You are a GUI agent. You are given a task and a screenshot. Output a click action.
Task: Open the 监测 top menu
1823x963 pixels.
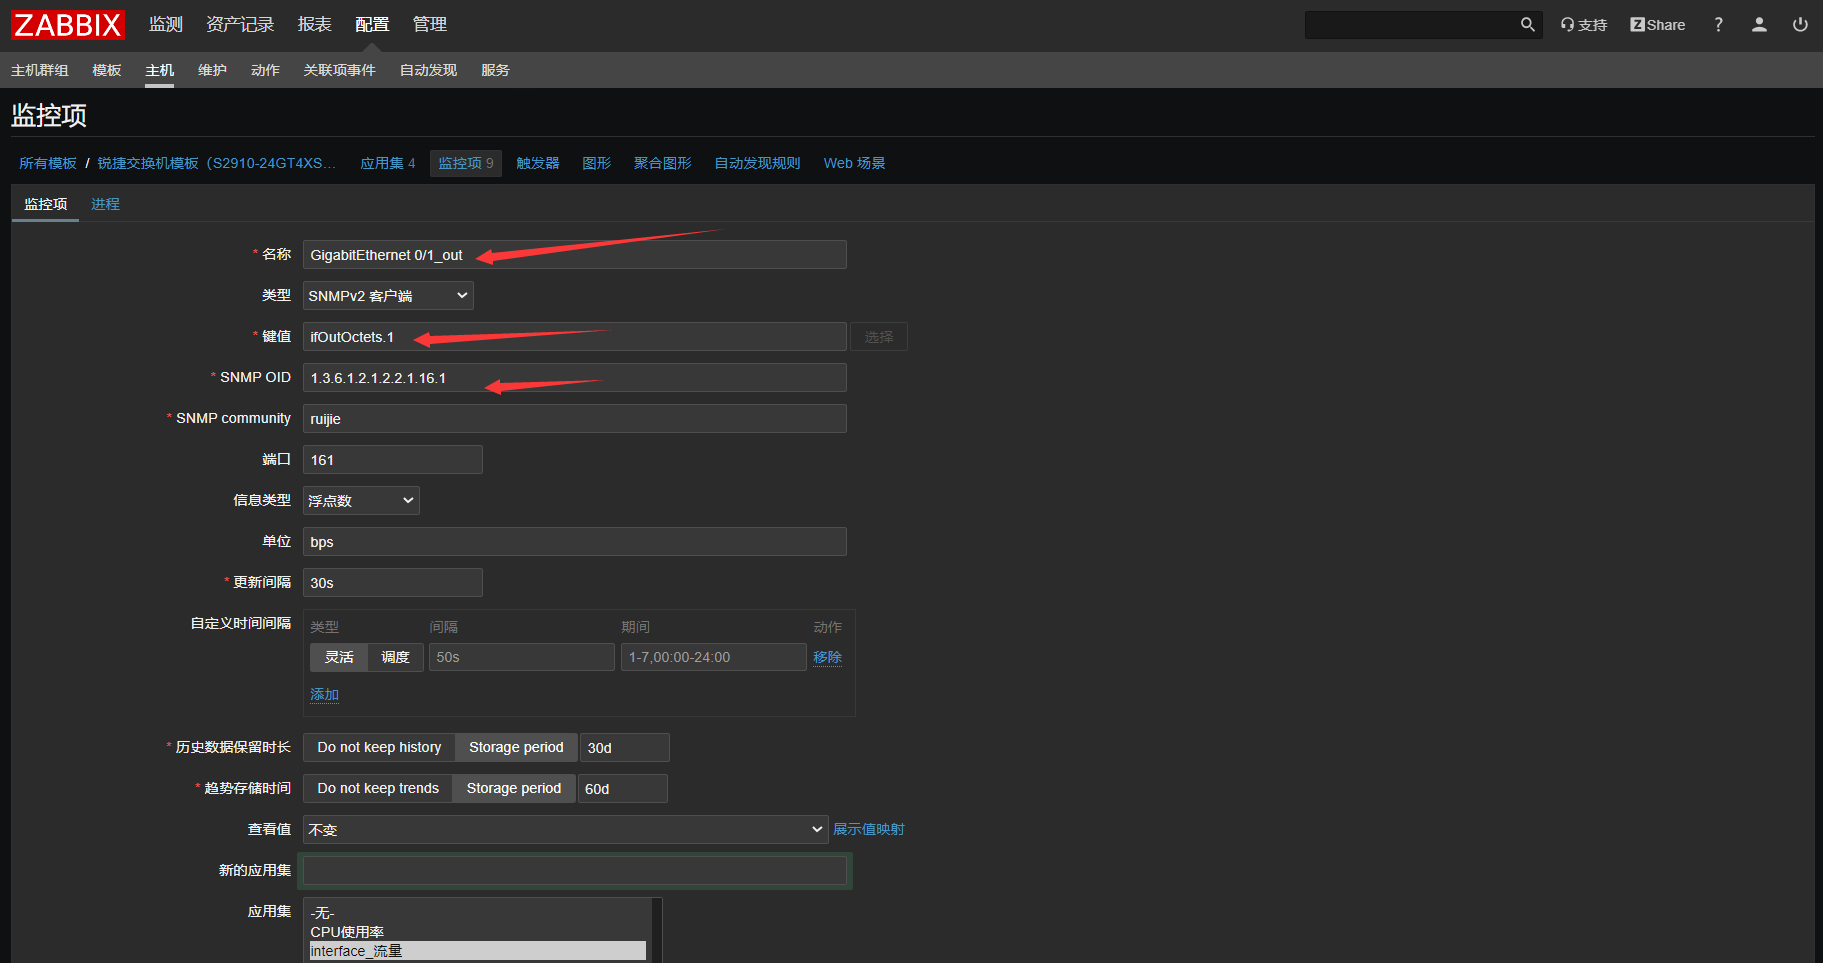point(166,24)
